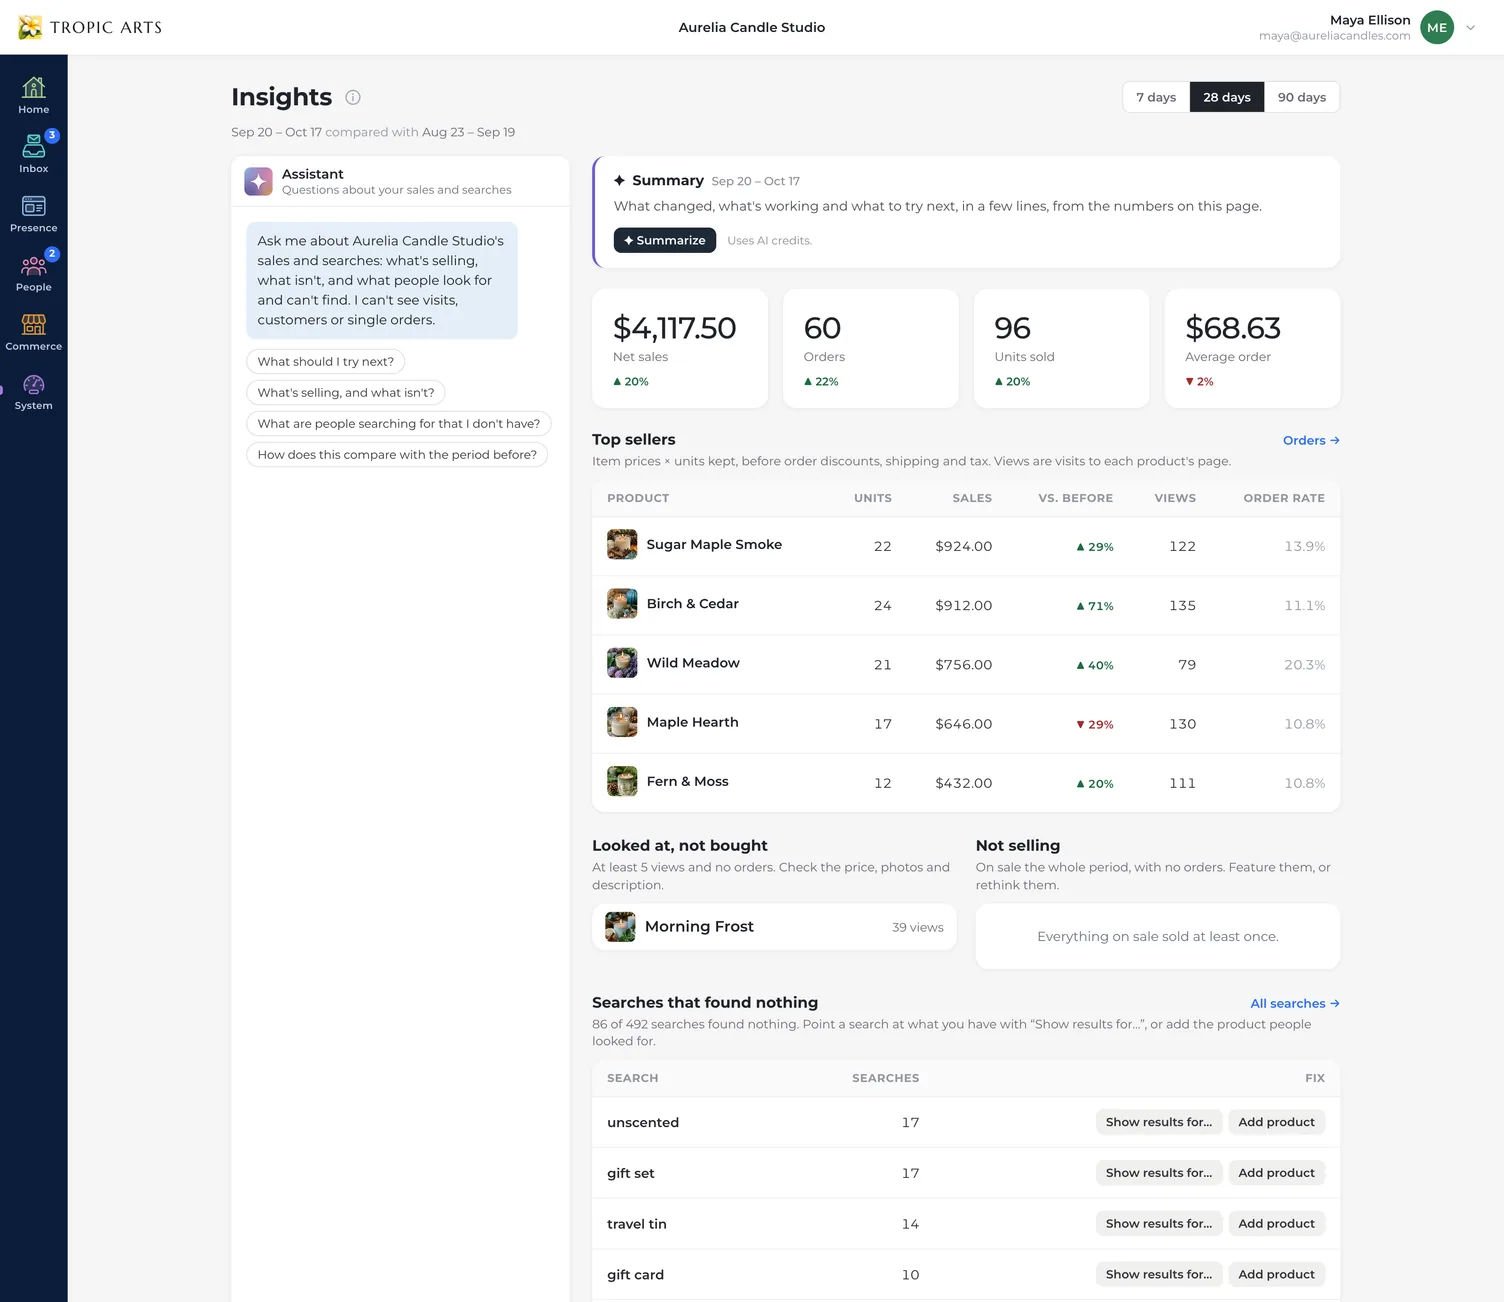
Task: Click the $68.63 Average order figure
Action: click(1232, 328)
